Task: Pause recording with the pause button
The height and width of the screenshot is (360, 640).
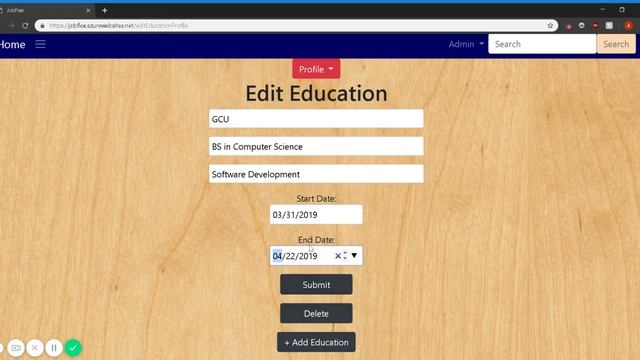Action: coord(54,348)
